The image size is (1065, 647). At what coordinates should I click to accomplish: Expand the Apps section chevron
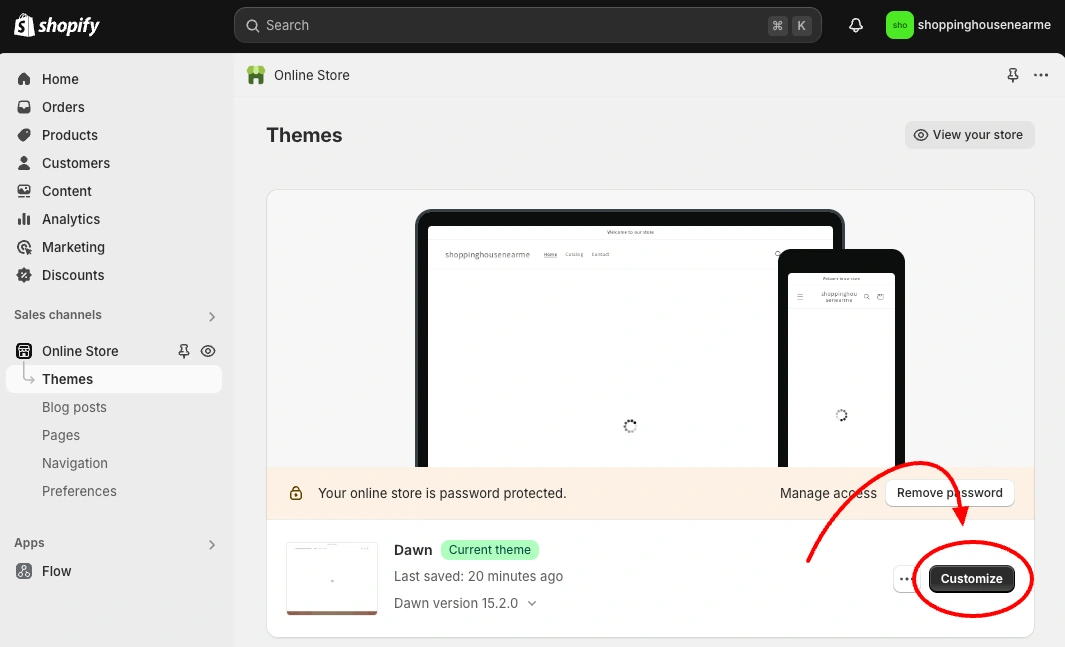(x=212, y=544)
